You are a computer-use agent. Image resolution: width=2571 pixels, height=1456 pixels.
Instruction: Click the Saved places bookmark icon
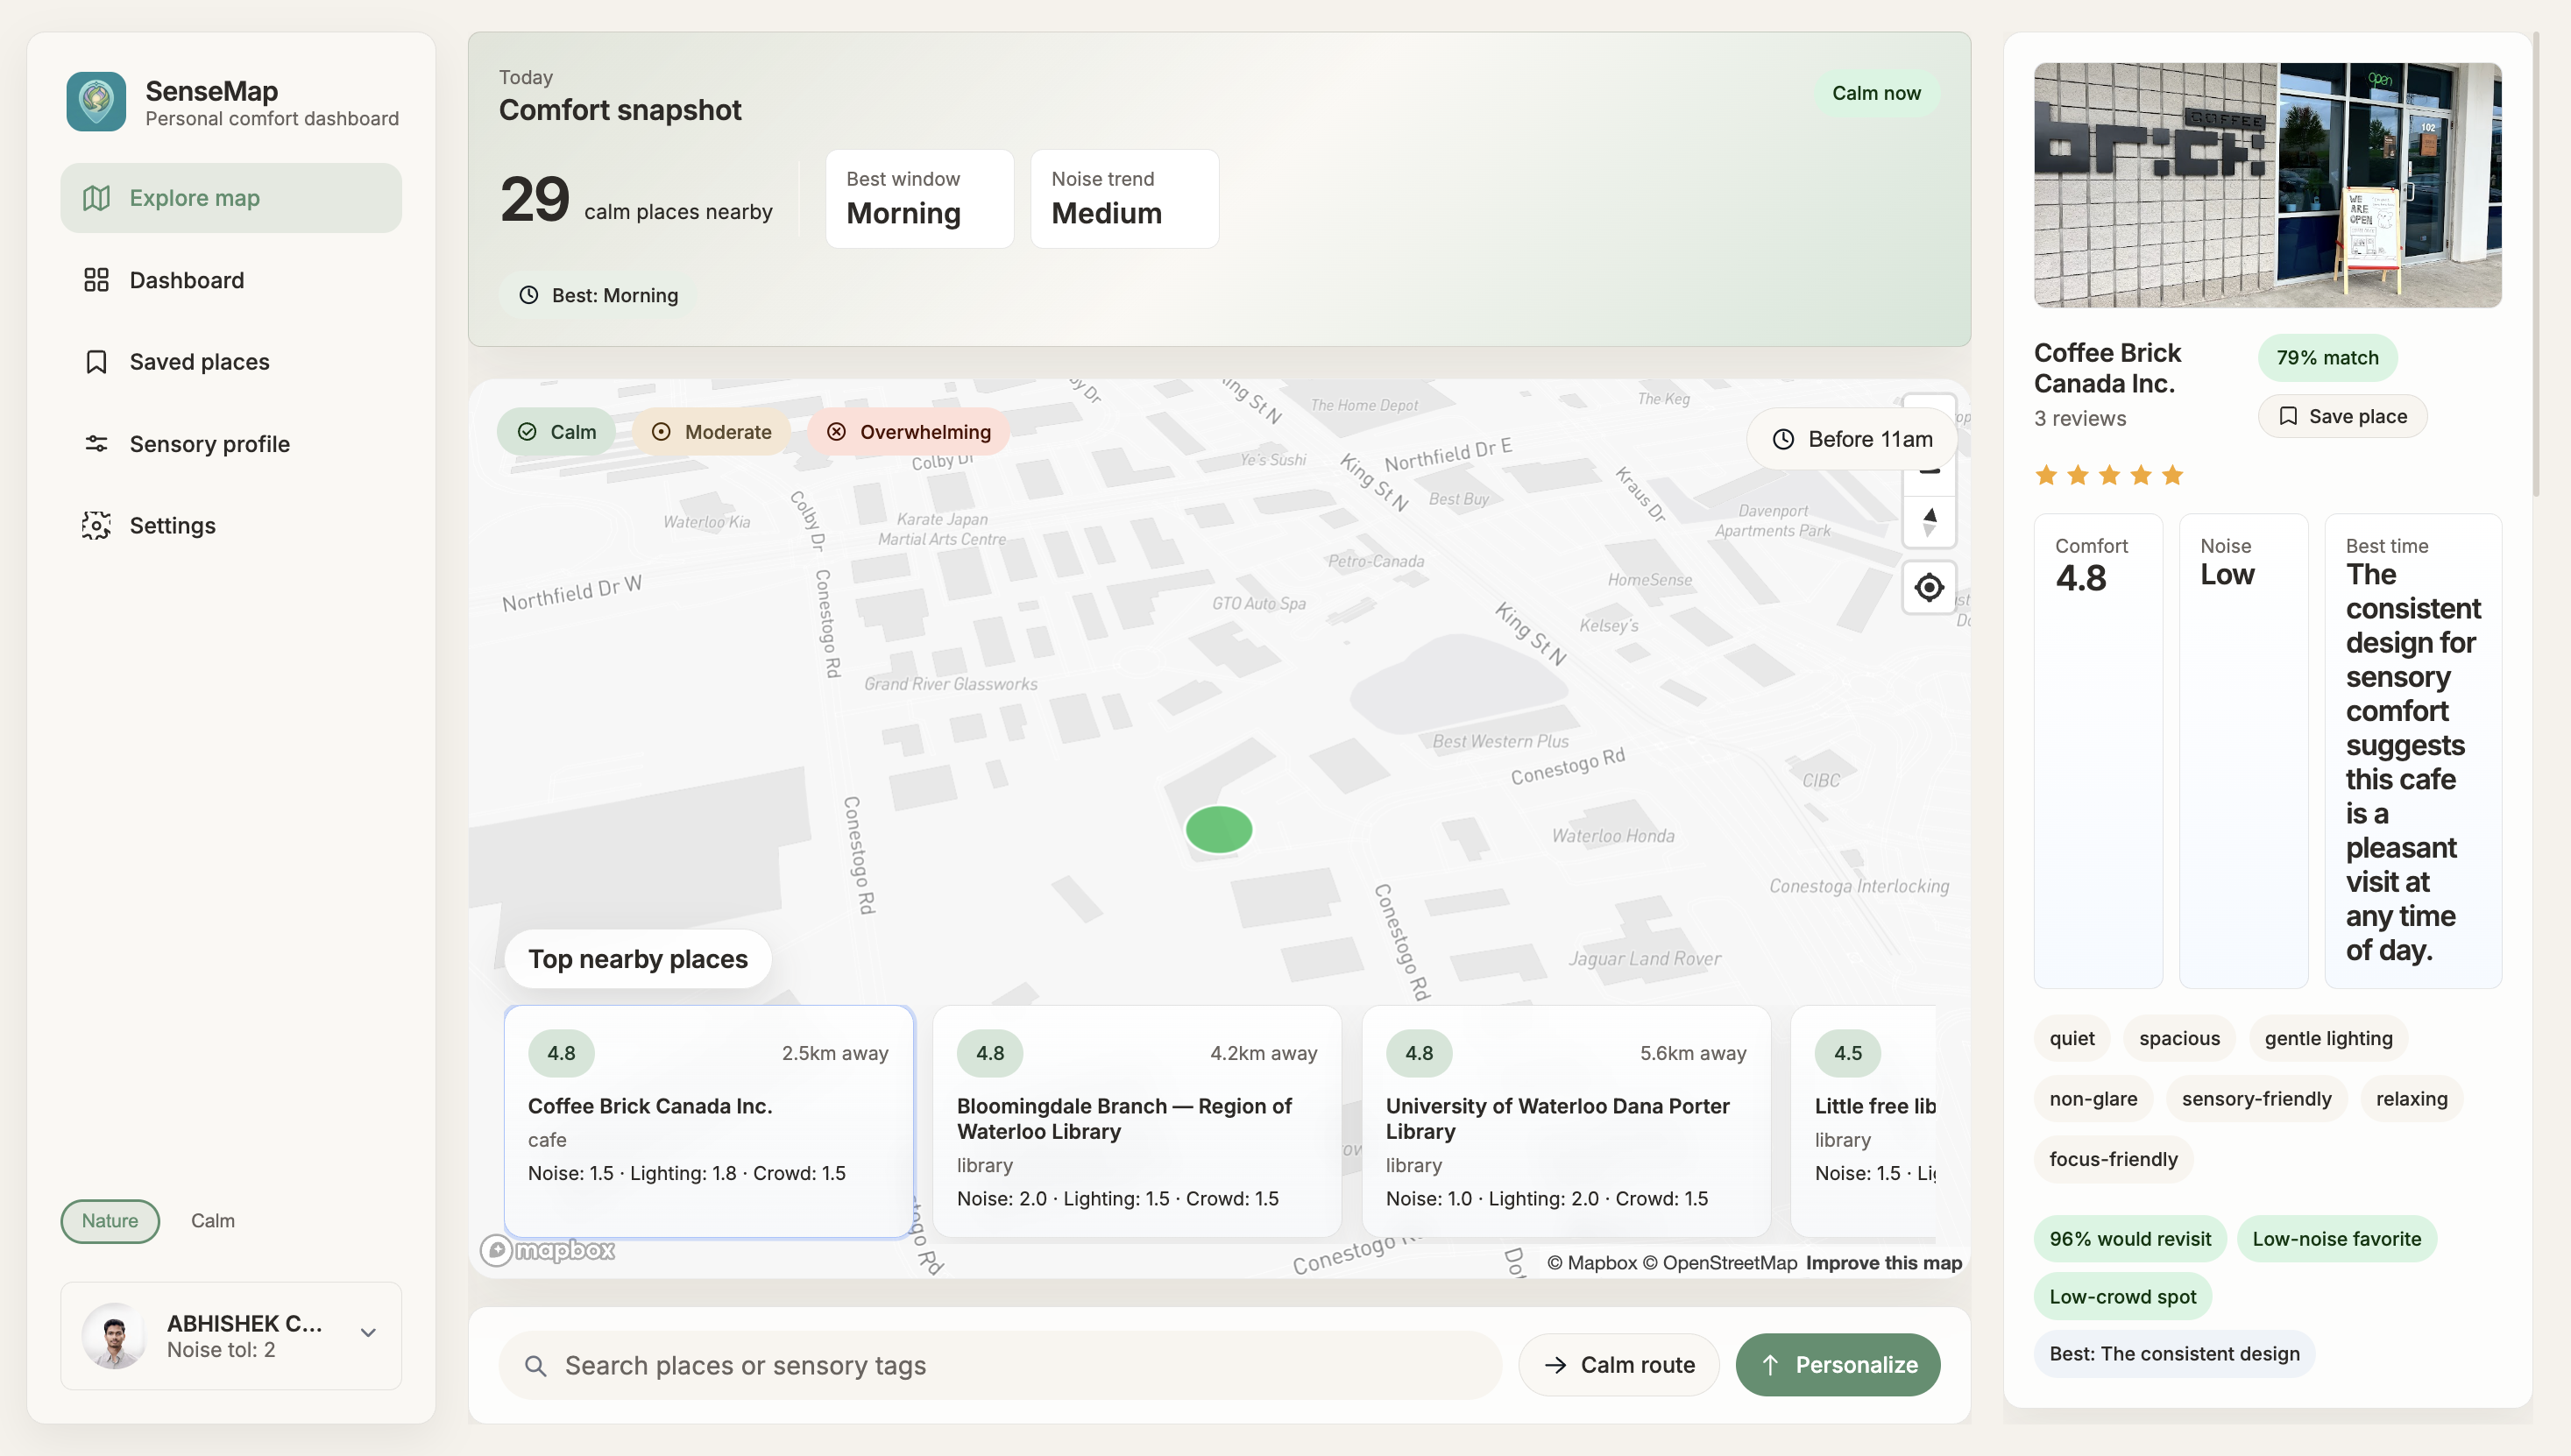click(x=96, y=362)
